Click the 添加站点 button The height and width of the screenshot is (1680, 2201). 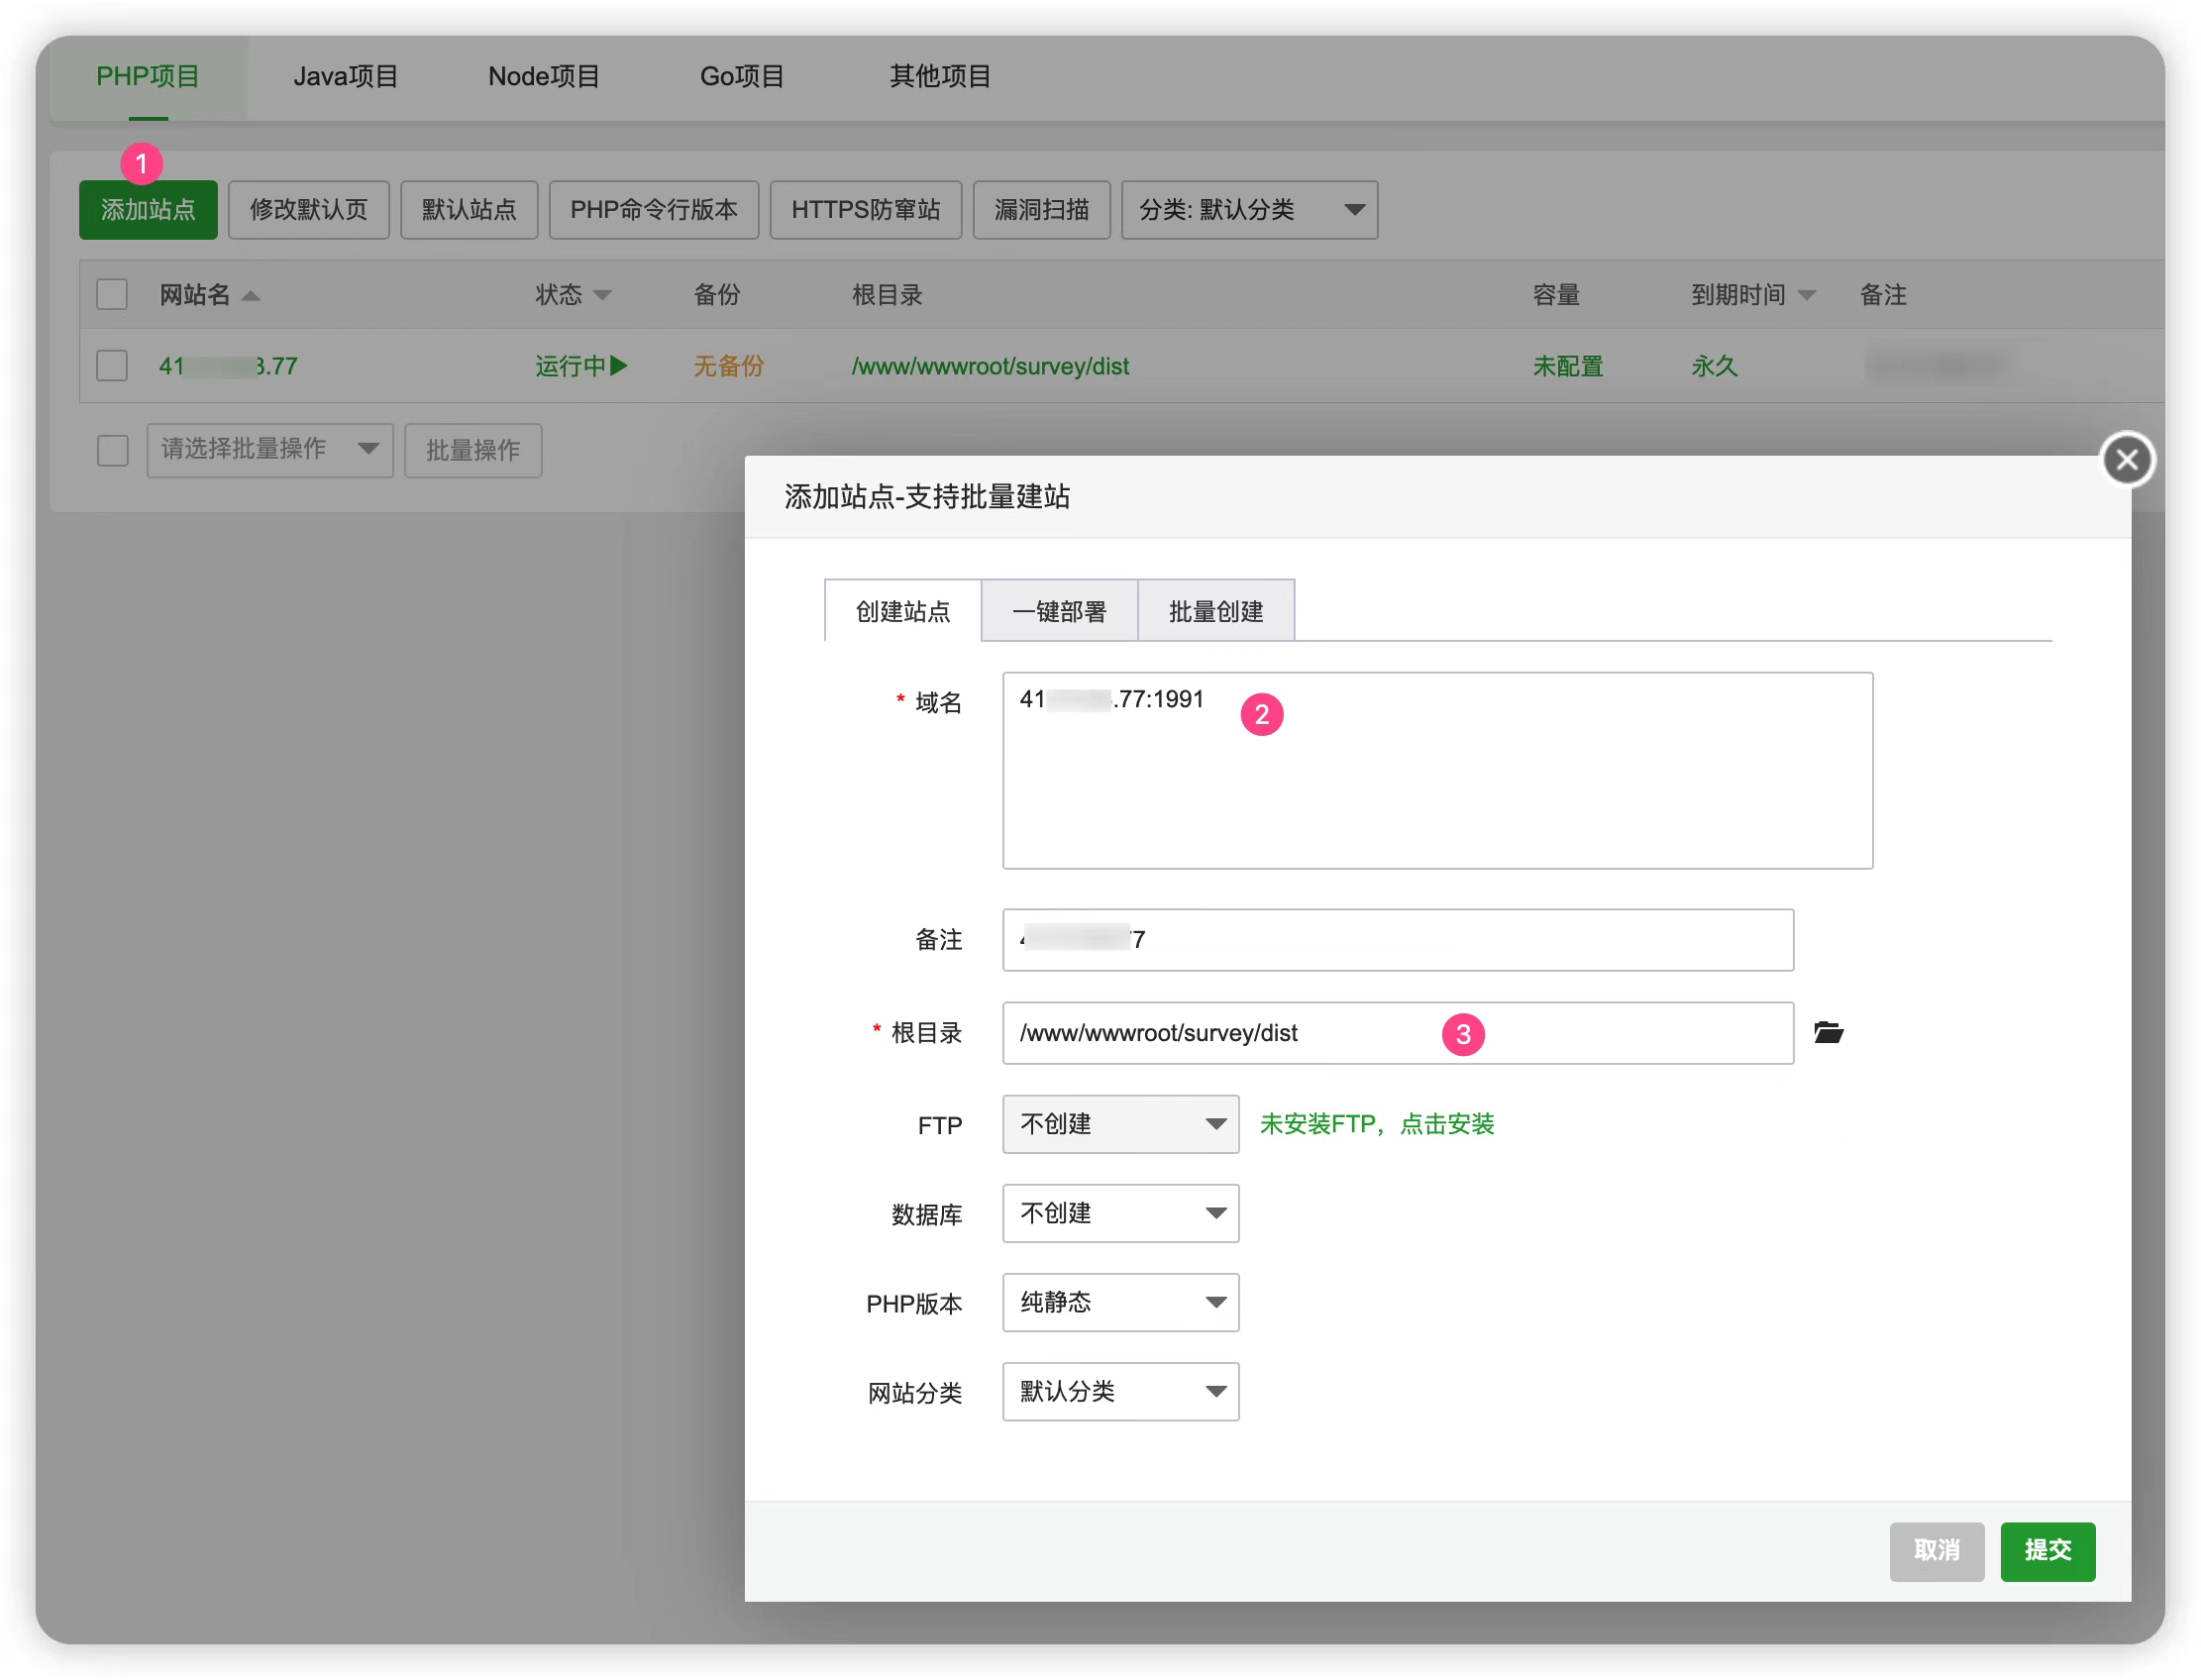coord(148,210)
